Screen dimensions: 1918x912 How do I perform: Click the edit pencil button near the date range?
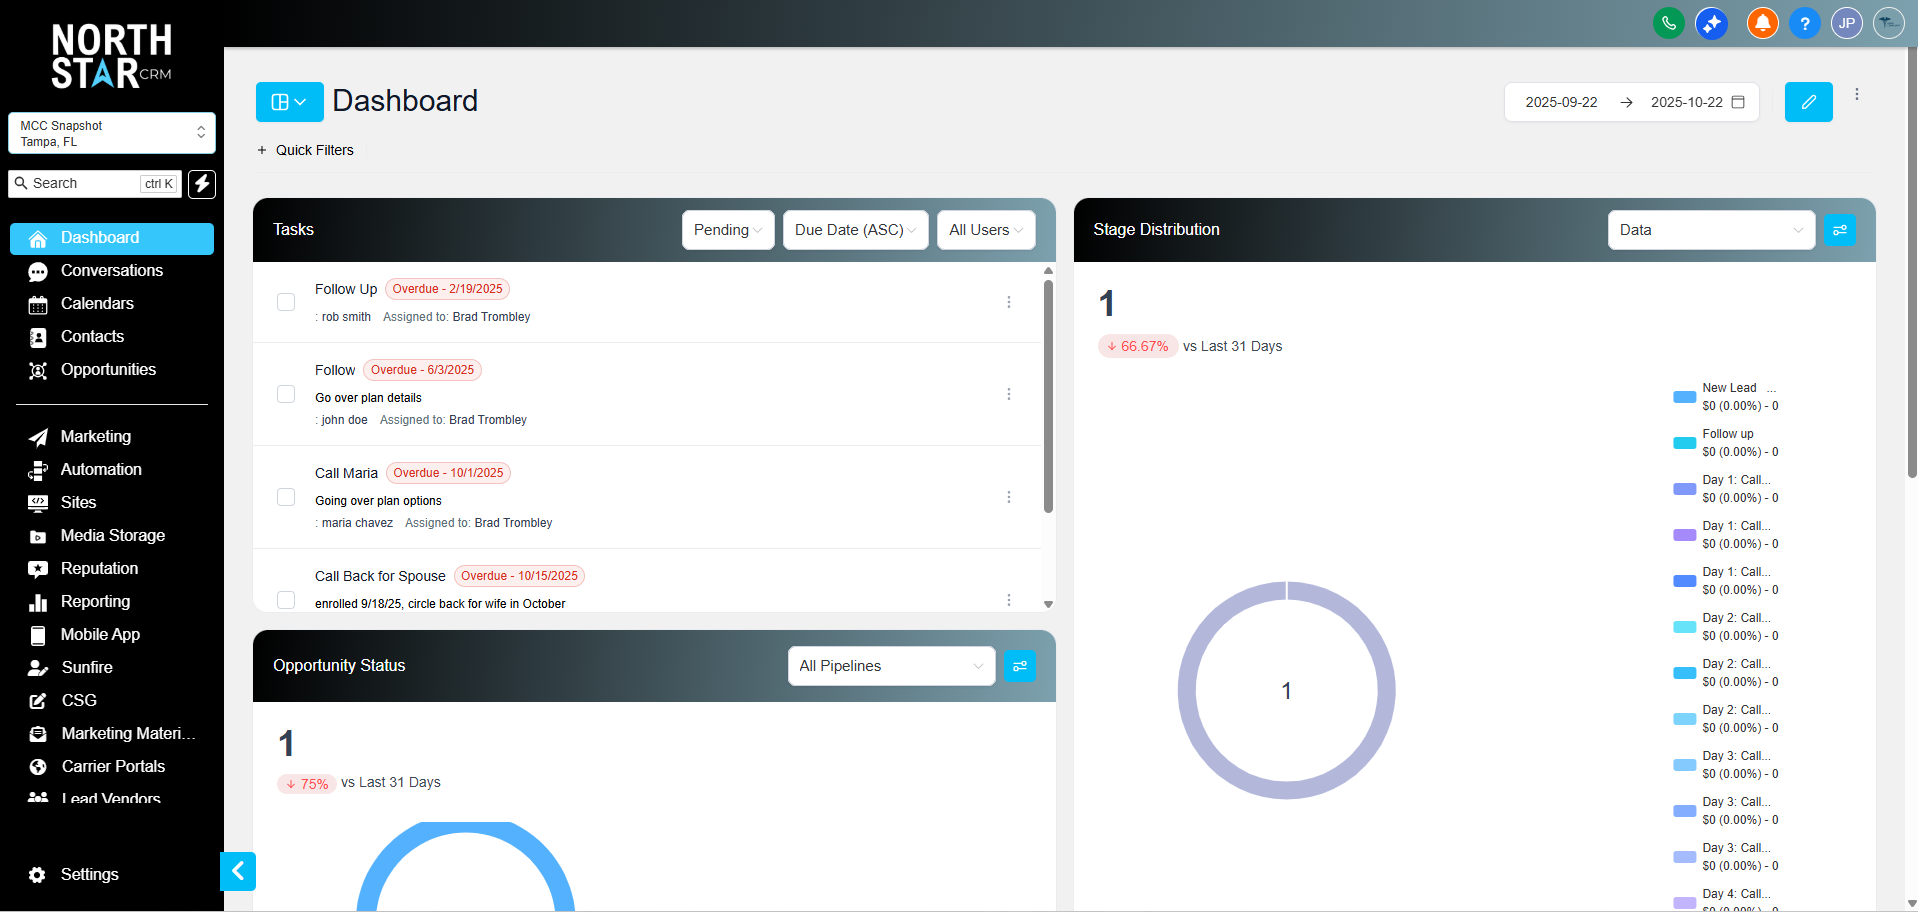(x=1808, y=102)
